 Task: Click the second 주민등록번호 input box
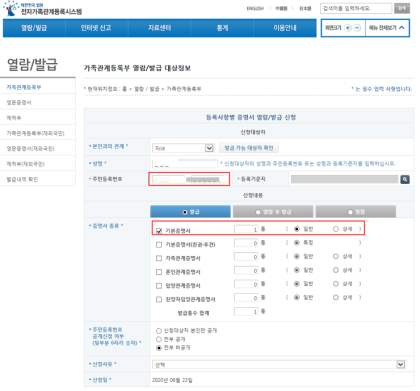coord(207,179)
